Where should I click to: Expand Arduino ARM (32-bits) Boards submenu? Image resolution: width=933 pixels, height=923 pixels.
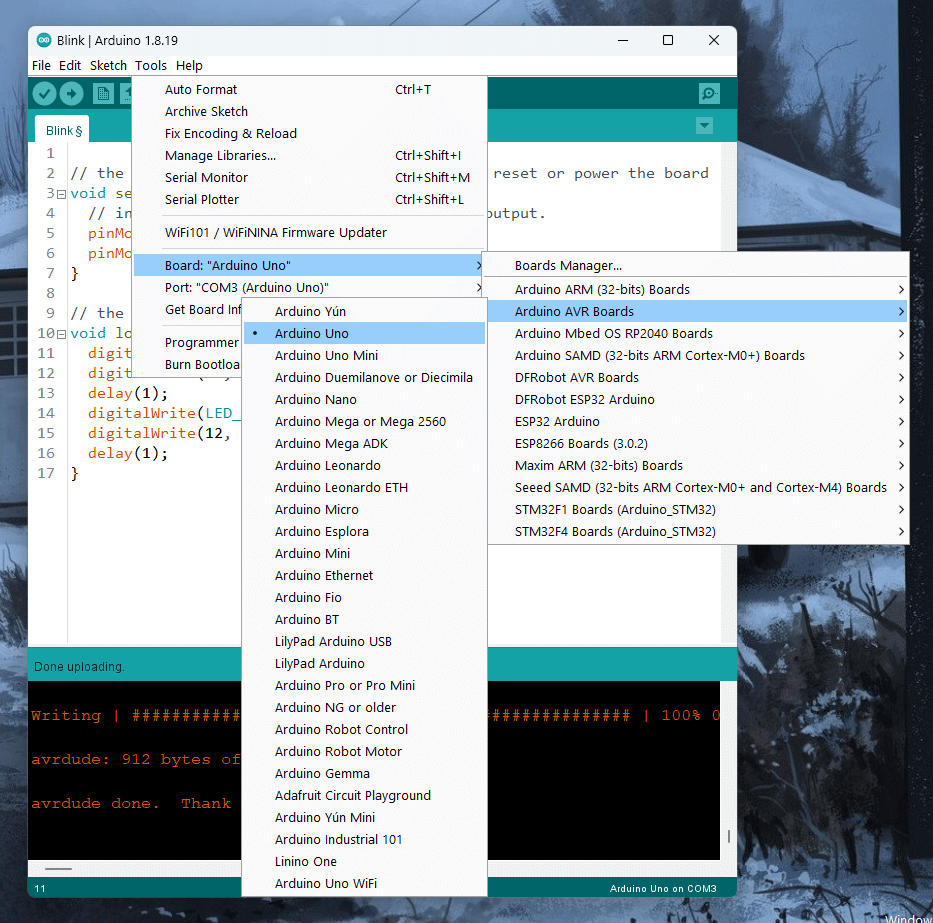tap(697, 289)
